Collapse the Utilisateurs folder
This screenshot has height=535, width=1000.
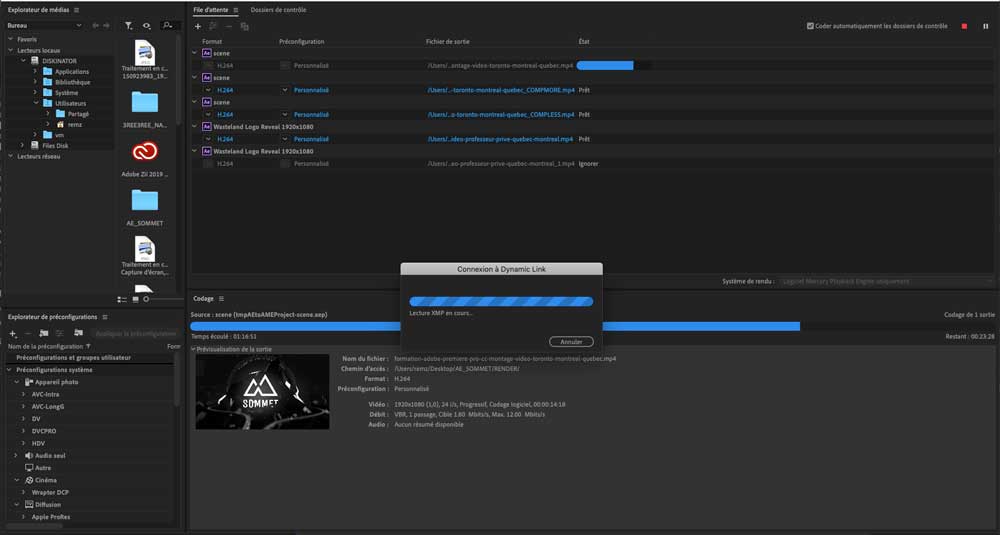35,103
